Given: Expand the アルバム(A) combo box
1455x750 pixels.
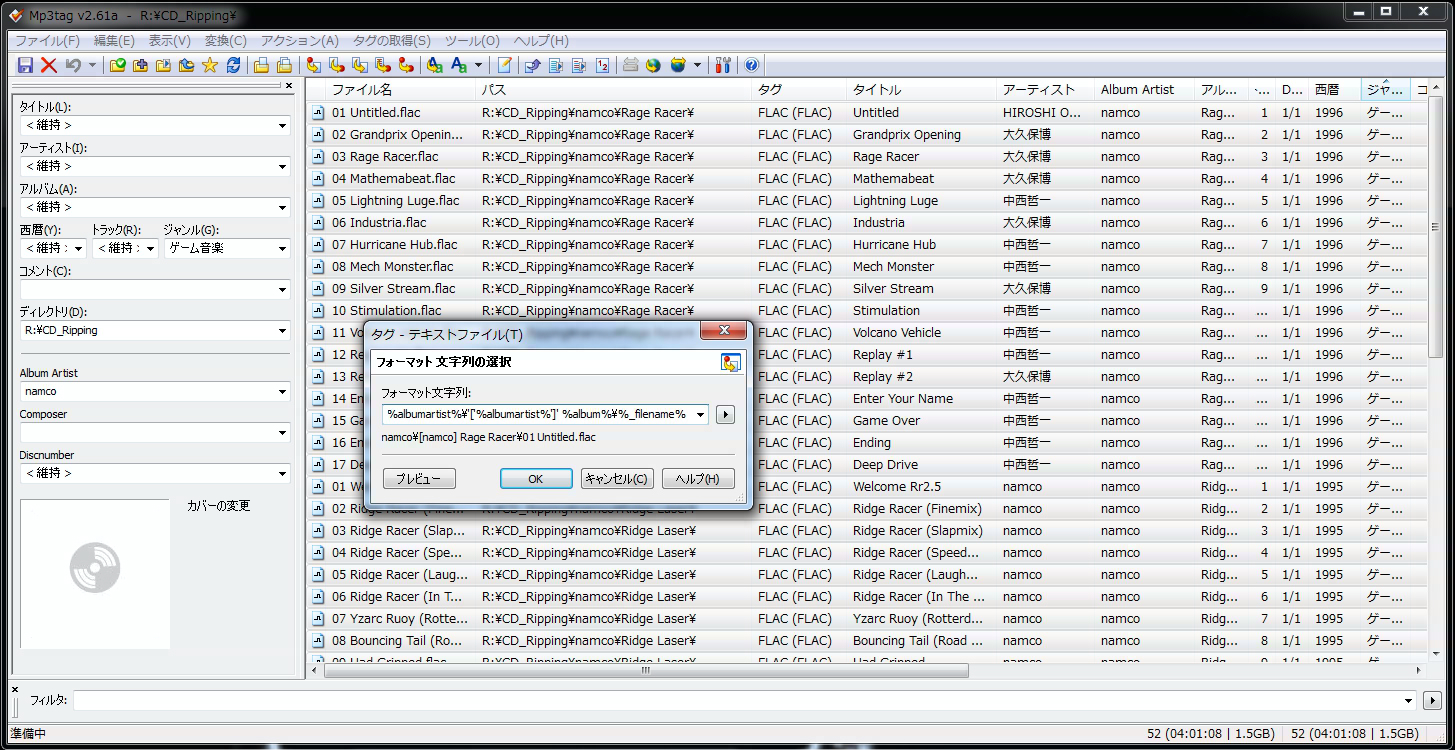Looking at the screenshot, I should point(282,207).
